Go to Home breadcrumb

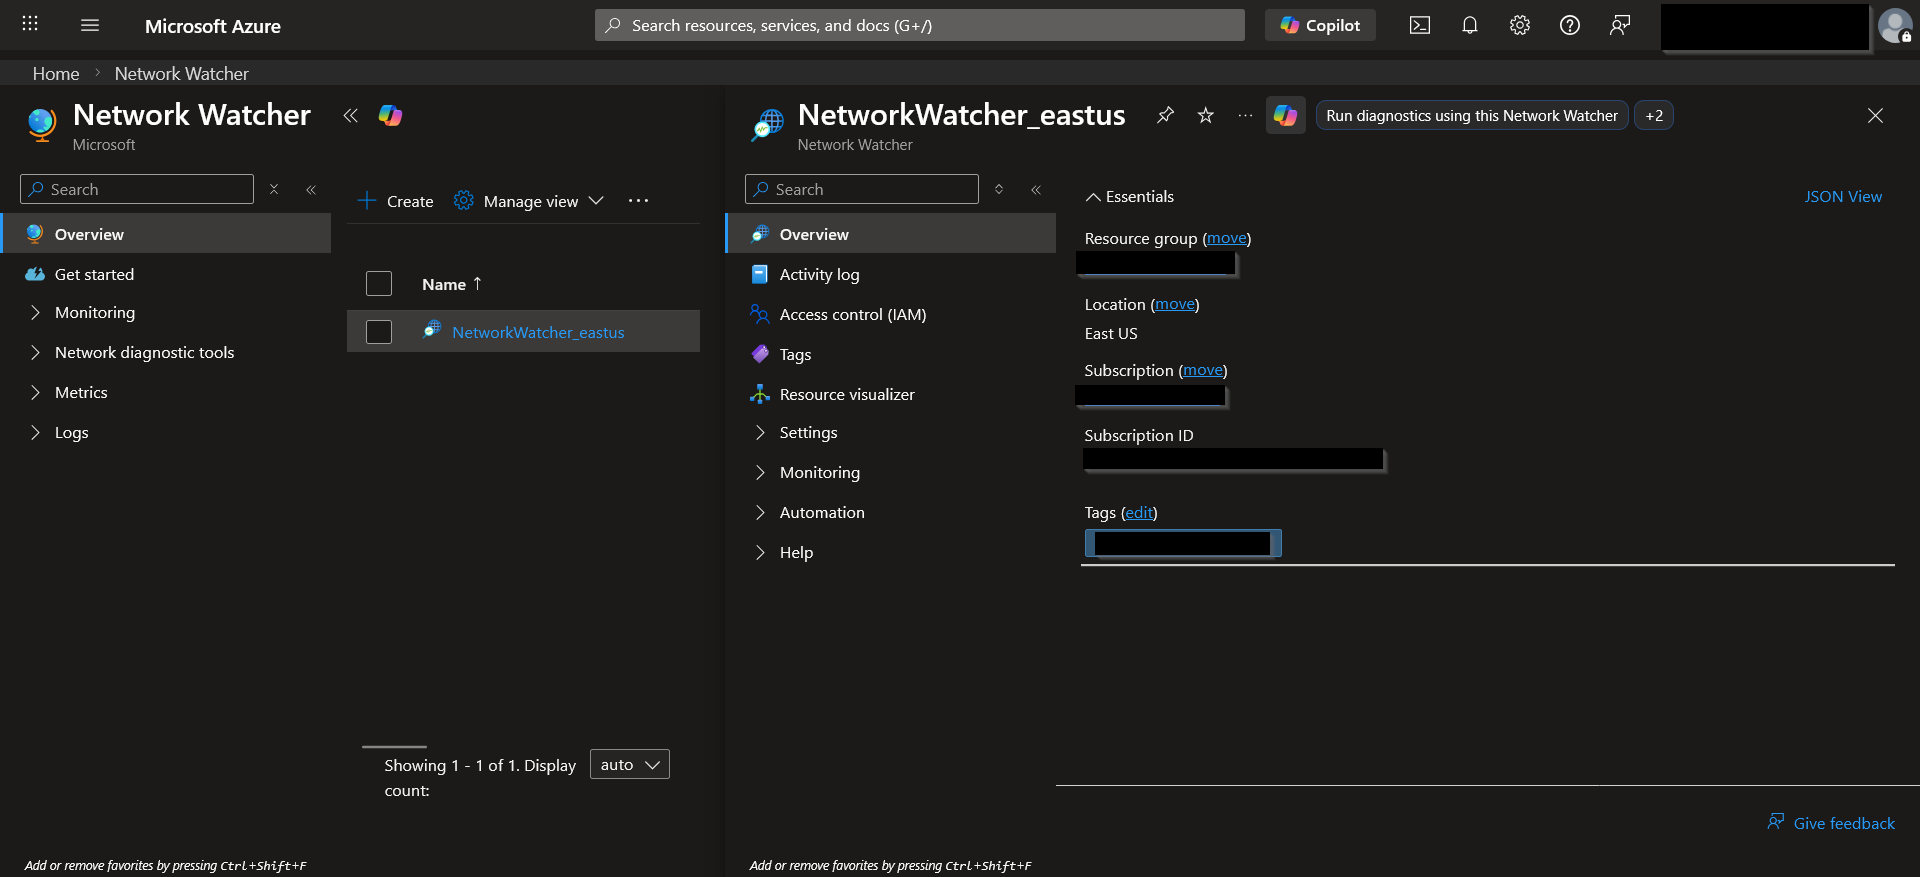click(56, 73)
